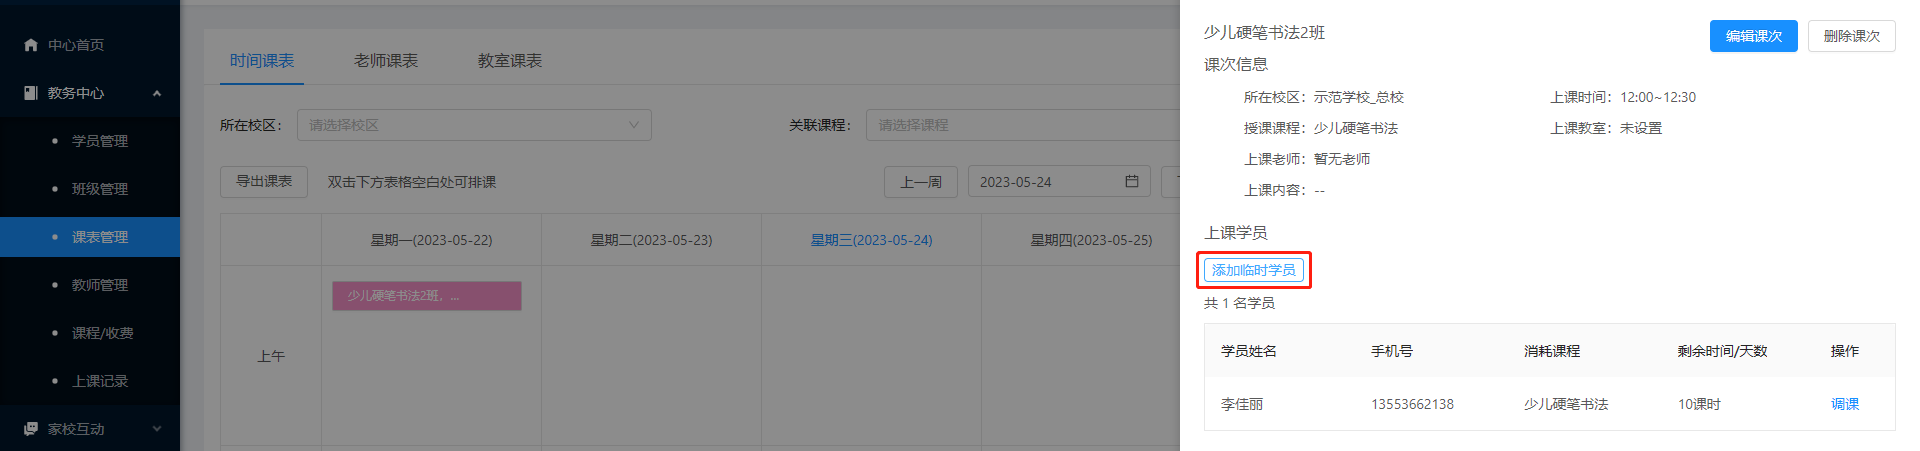
Task: Click the 教务中心 book icon
Action: tap(31, 93)
